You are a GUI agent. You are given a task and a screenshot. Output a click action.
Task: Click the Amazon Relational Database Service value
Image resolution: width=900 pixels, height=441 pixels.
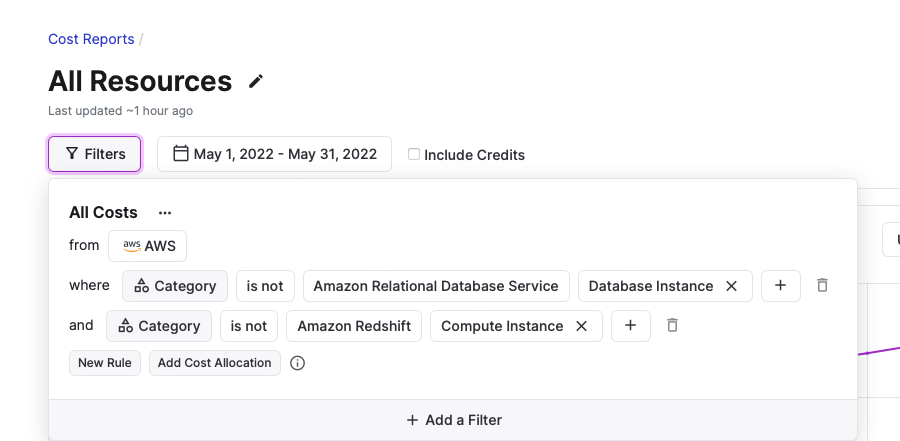coord(436,286)
